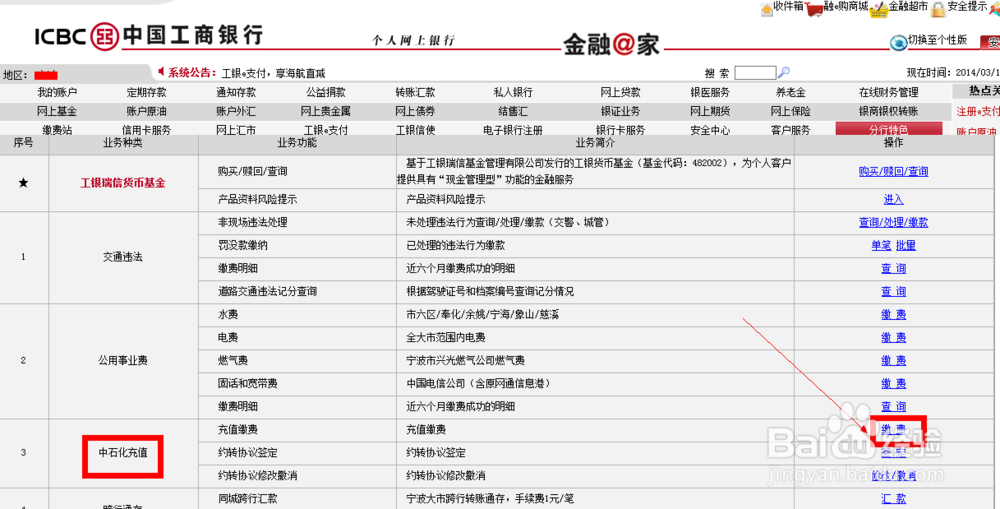This screenshot has width=1000, height=509.
Task: Open 网上保险 menu
Action: pos(791,112)
